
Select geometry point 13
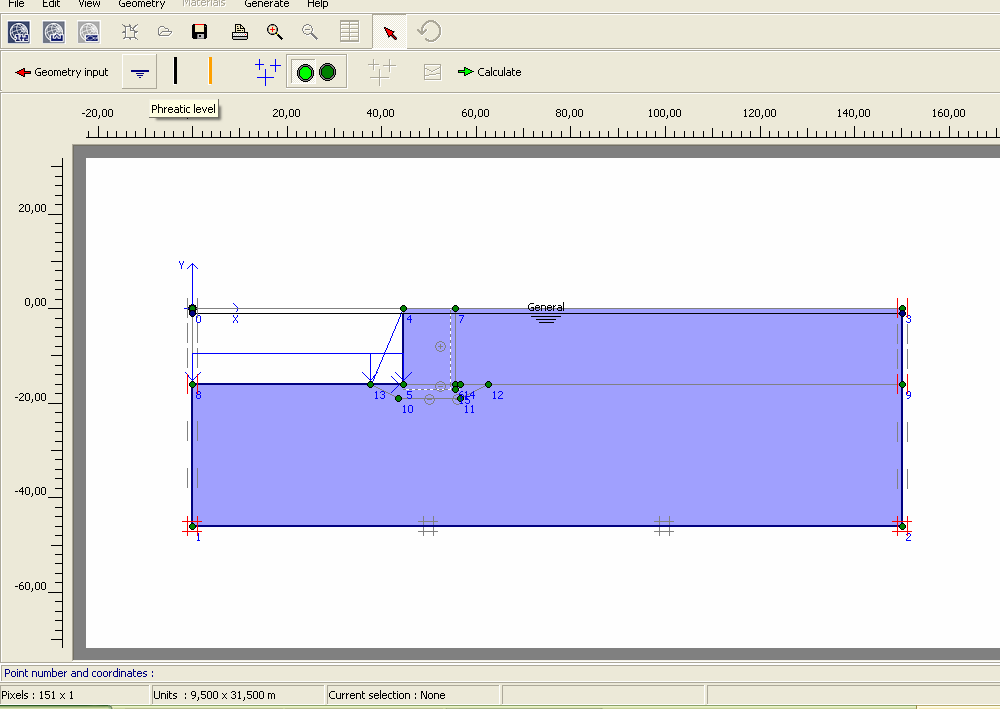point(371,384)
